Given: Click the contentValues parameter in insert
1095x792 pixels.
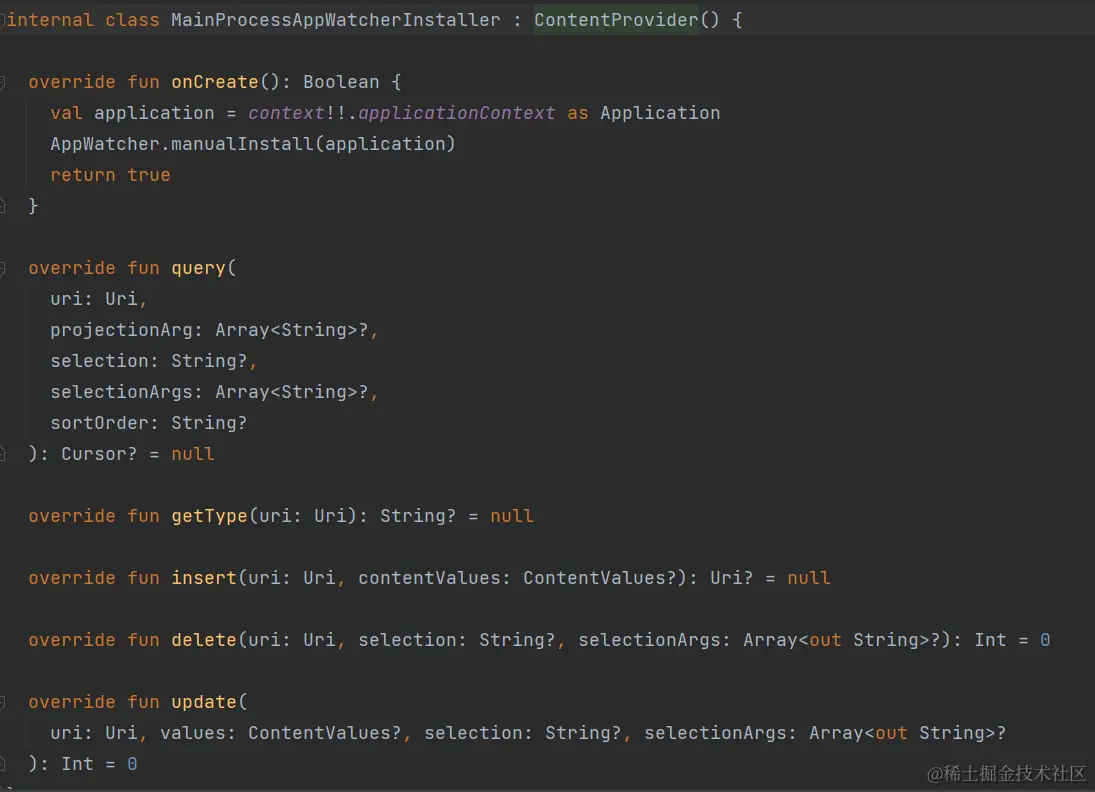Looking at the screenshot, I should tap(429, 578).
